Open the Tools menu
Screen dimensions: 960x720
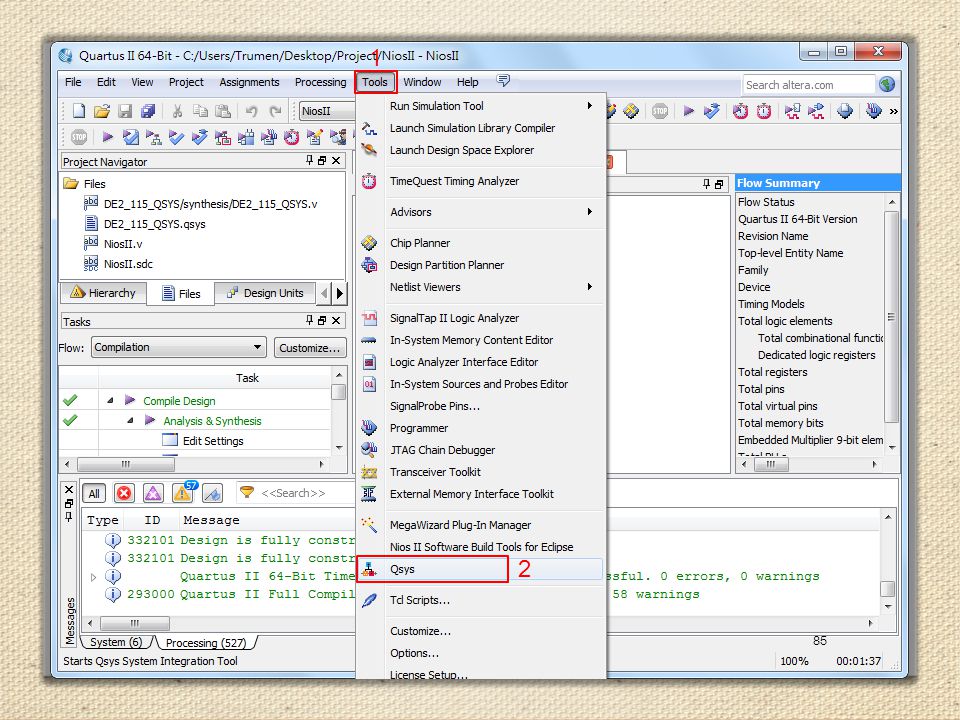tap(375, 82)
